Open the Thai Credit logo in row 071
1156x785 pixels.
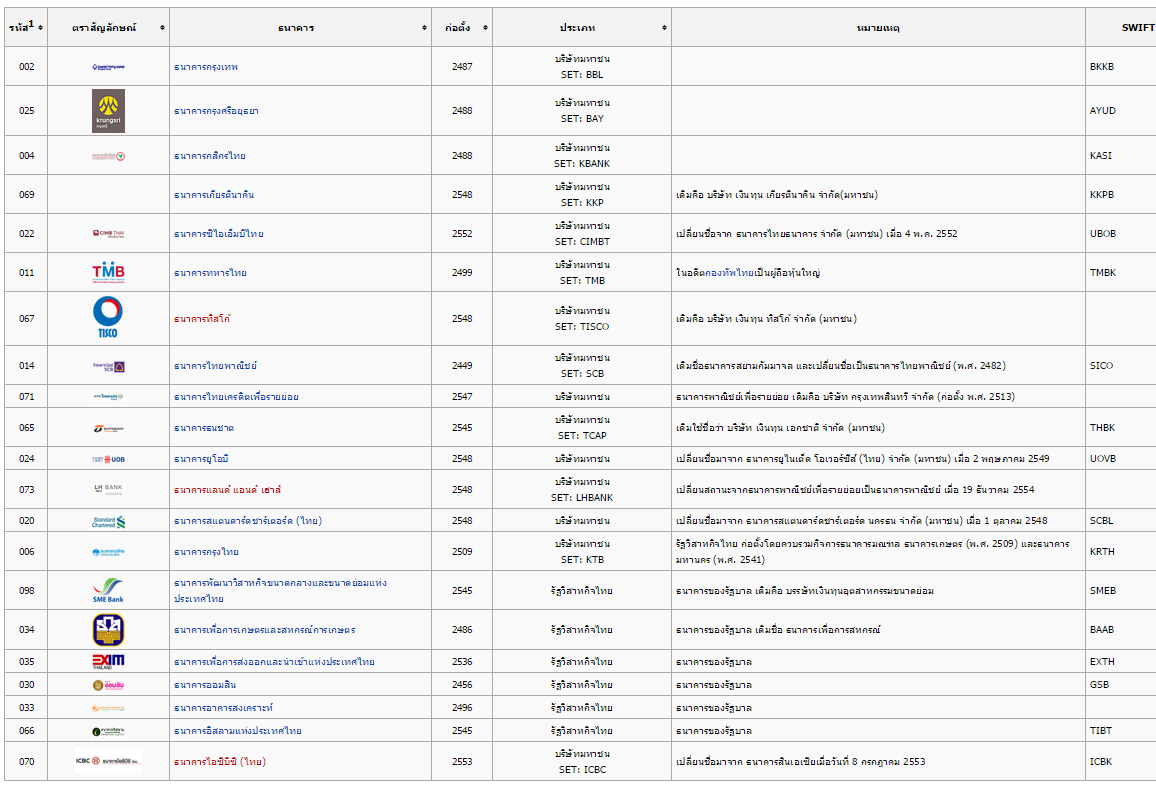pyautogui.click(x=108, y=397)
